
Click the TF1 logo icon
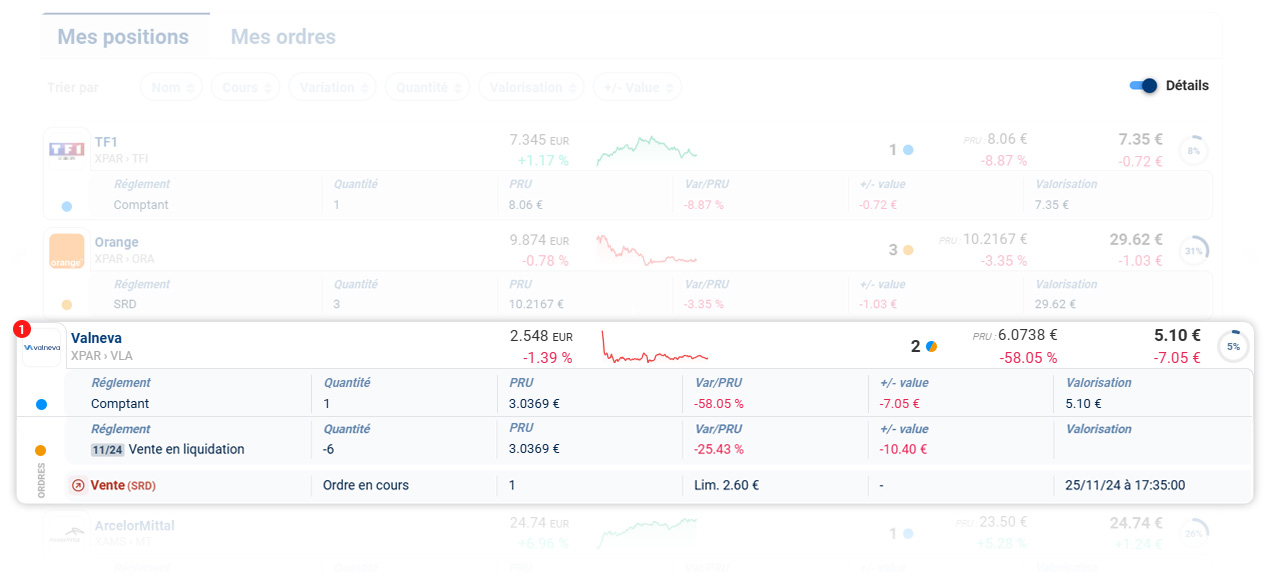point(66,150)
